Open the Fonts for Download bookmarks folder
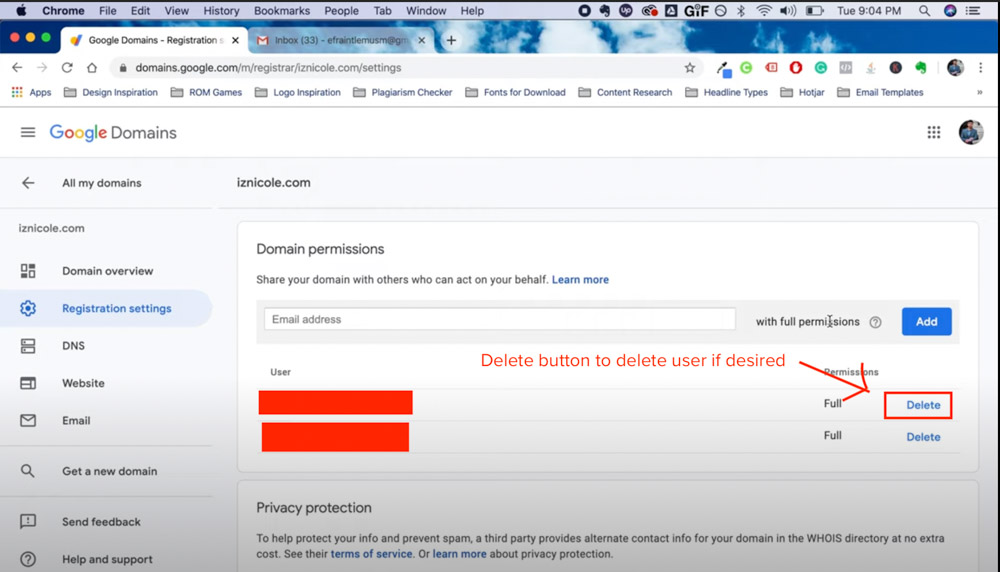Screen dimensions: 1000x572 tap(515, 92)
